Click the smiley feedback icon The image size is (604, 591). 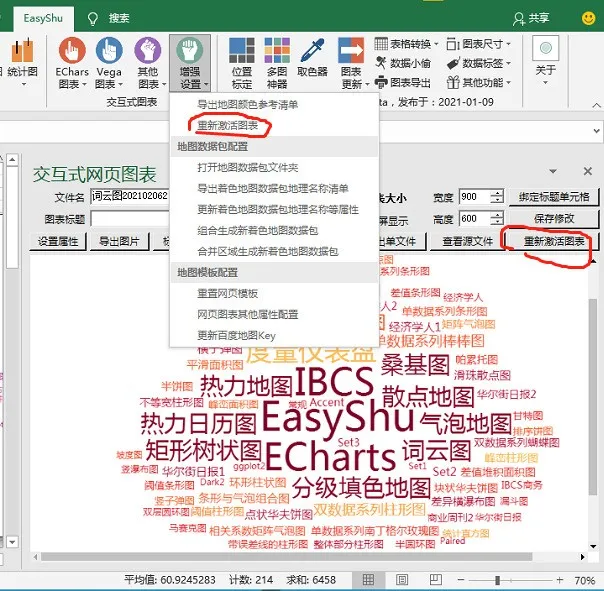tap(588, 18)
